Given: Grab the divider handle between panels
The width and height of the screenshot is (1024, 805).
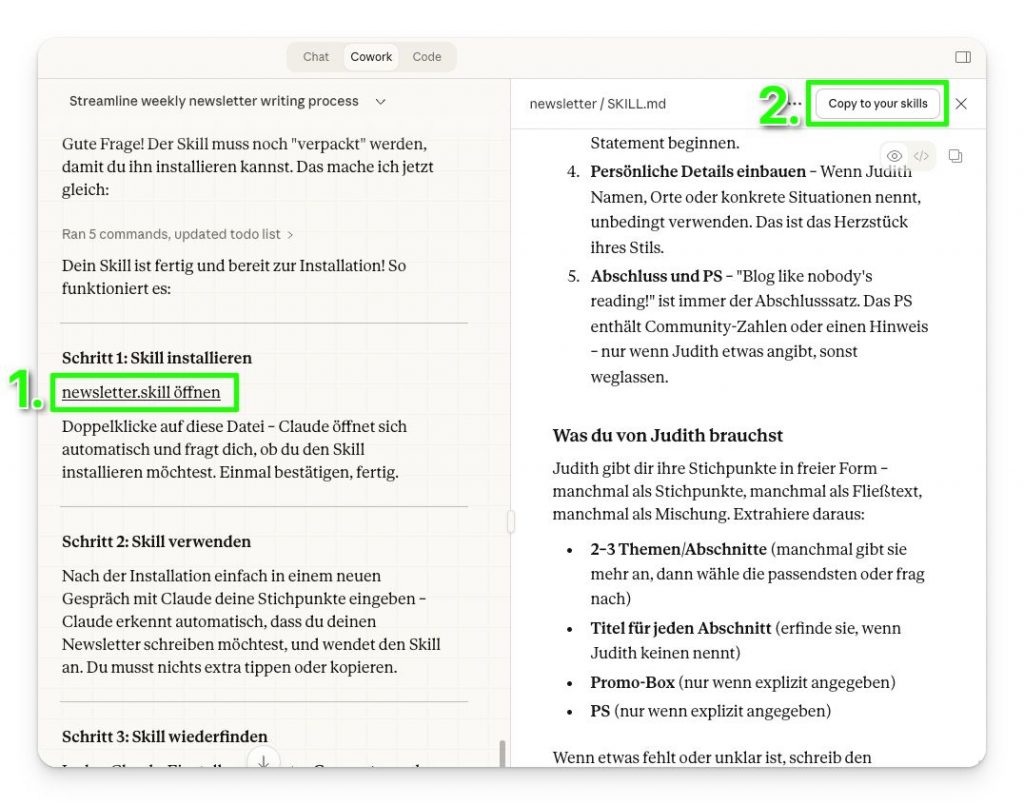Looking at the screenshot, I should [x=511, y=521].
